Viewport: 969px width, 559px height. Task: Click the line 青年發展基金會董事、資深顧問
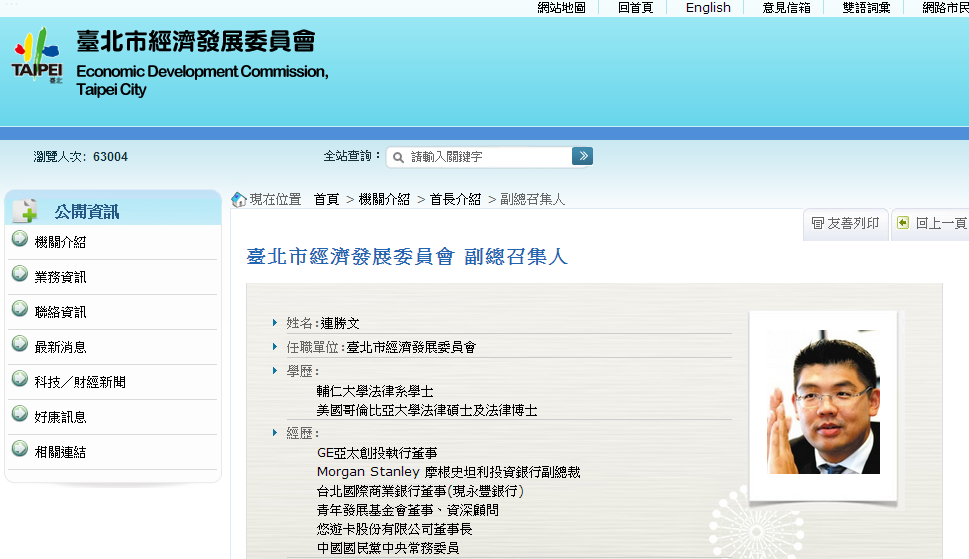click(407, 510)
